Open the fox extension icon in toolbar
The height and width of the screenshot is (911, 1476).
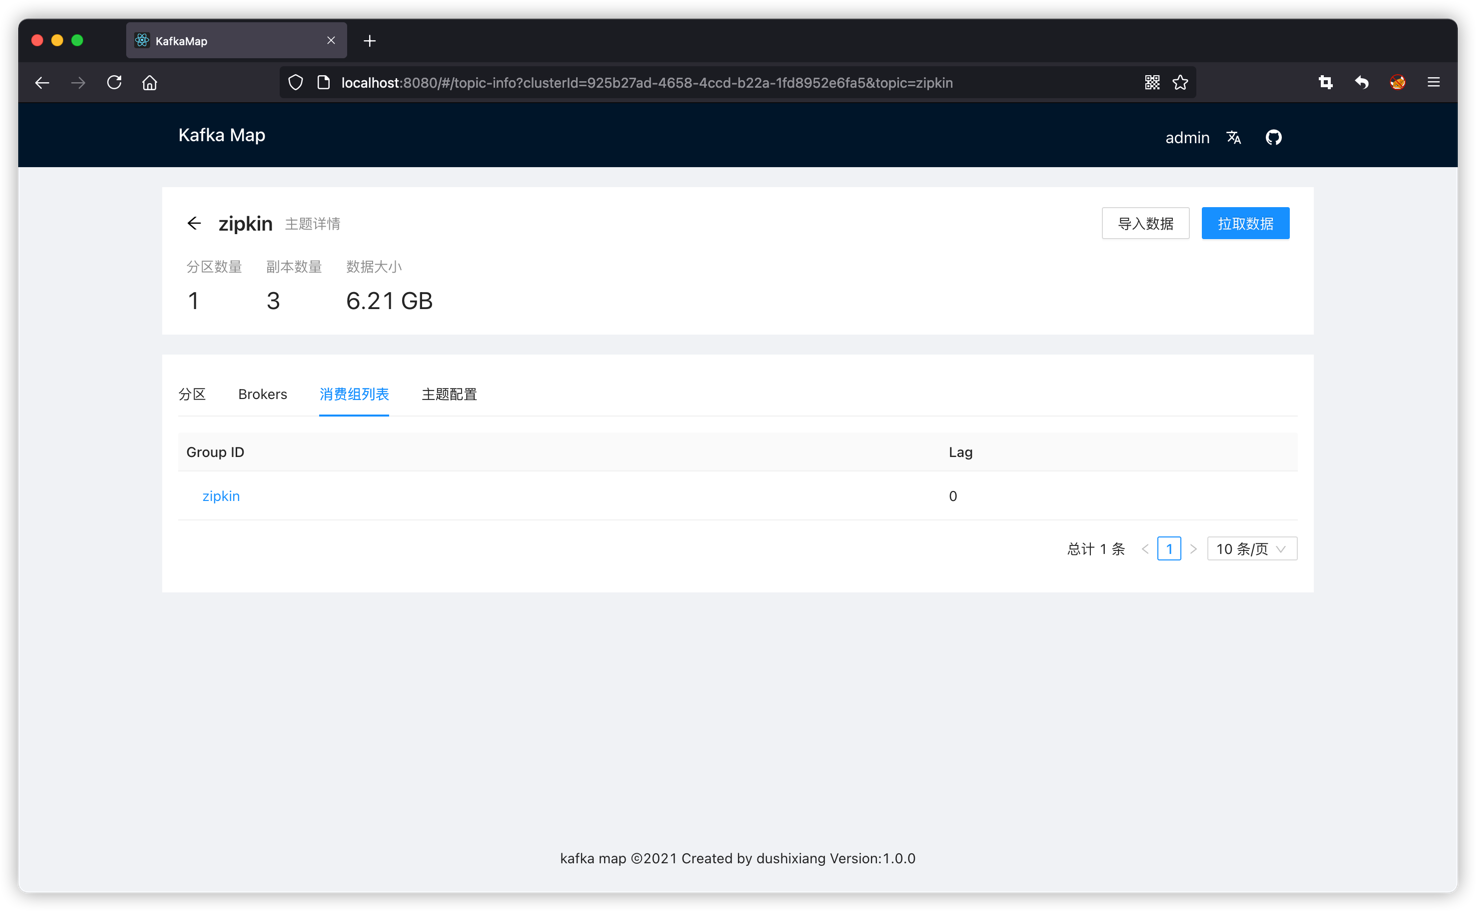click(x=1398, y=83)
